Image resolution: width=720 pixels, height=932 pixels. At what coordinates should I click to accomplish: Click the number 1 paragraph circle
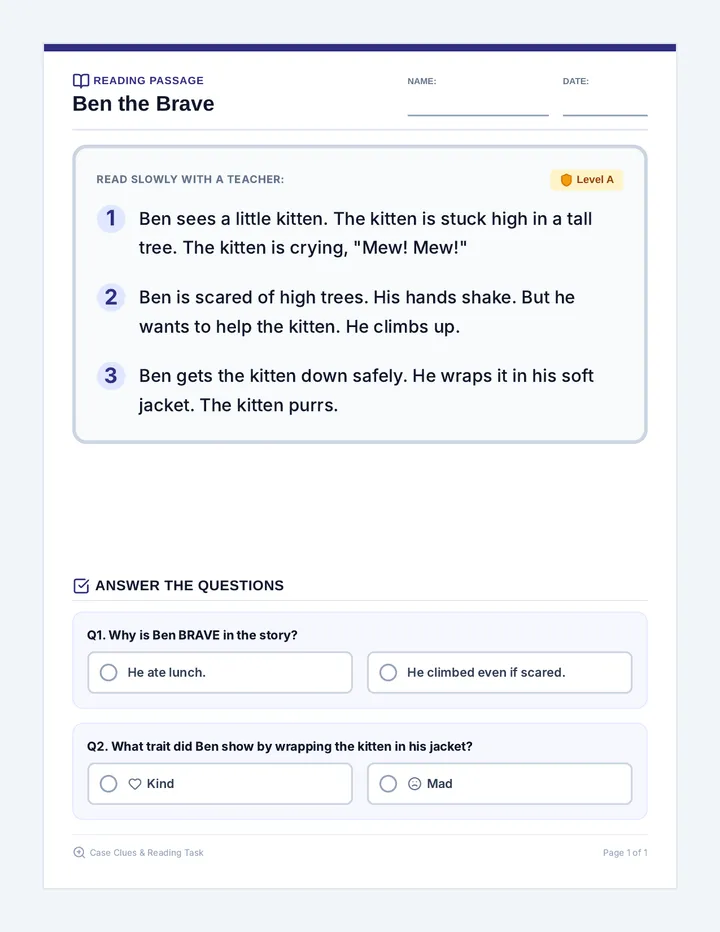coord(111,218)
